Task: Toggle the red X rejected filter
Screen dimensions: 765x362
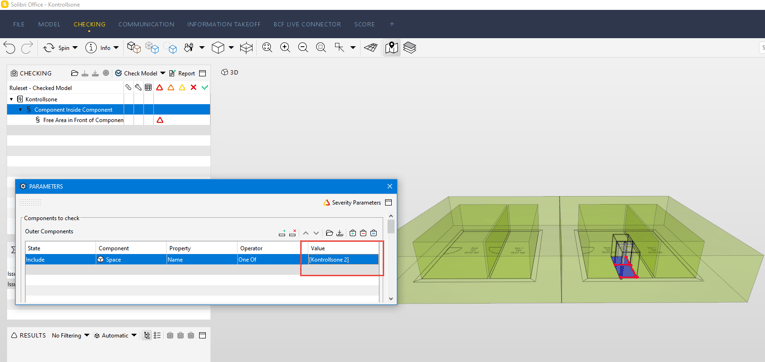Action: pyautogui.click(x=193, y=88)
